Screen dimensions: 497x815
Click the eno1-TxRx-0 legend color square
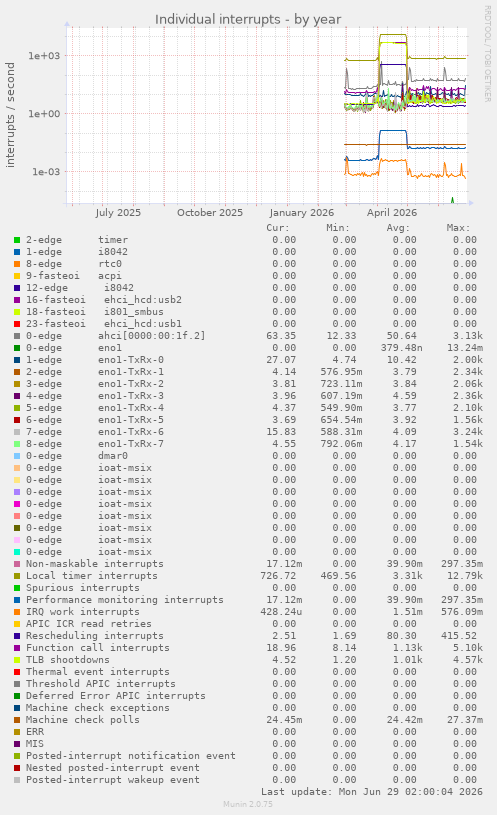(17, 360)
